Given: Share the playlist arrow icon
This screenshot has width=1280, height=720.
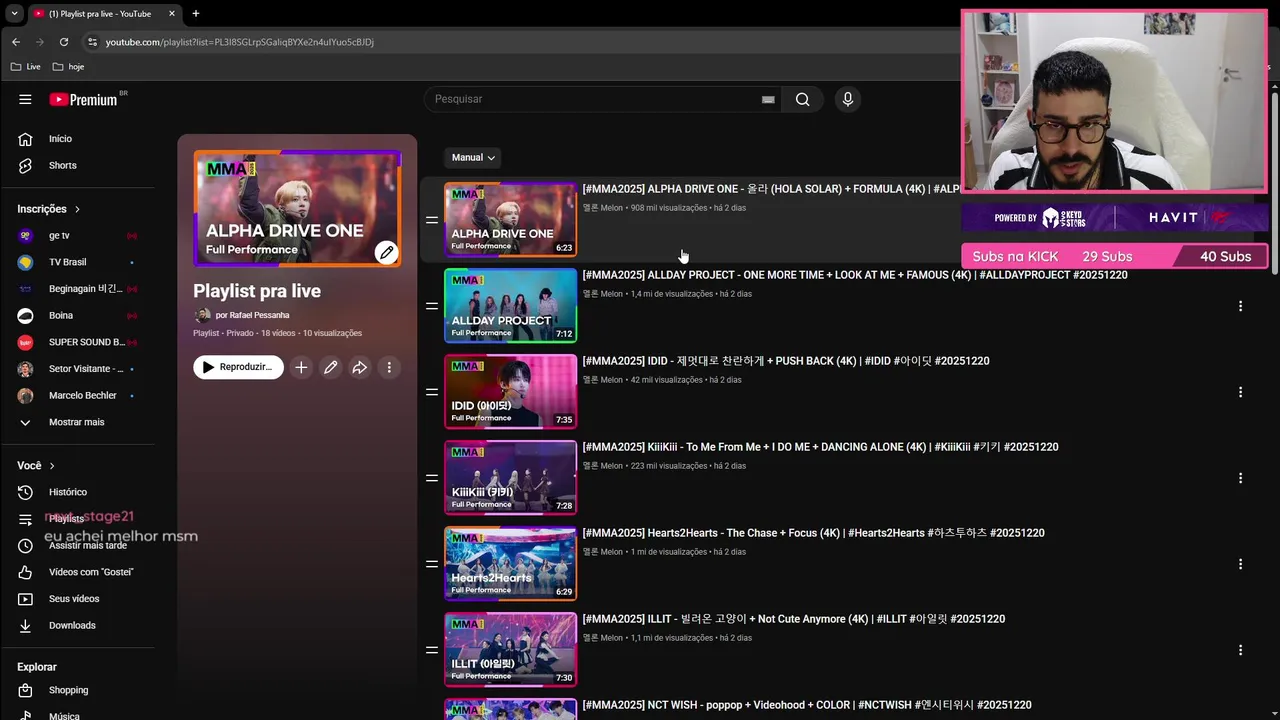Looking at the screenshot, I should pos(359,367).
